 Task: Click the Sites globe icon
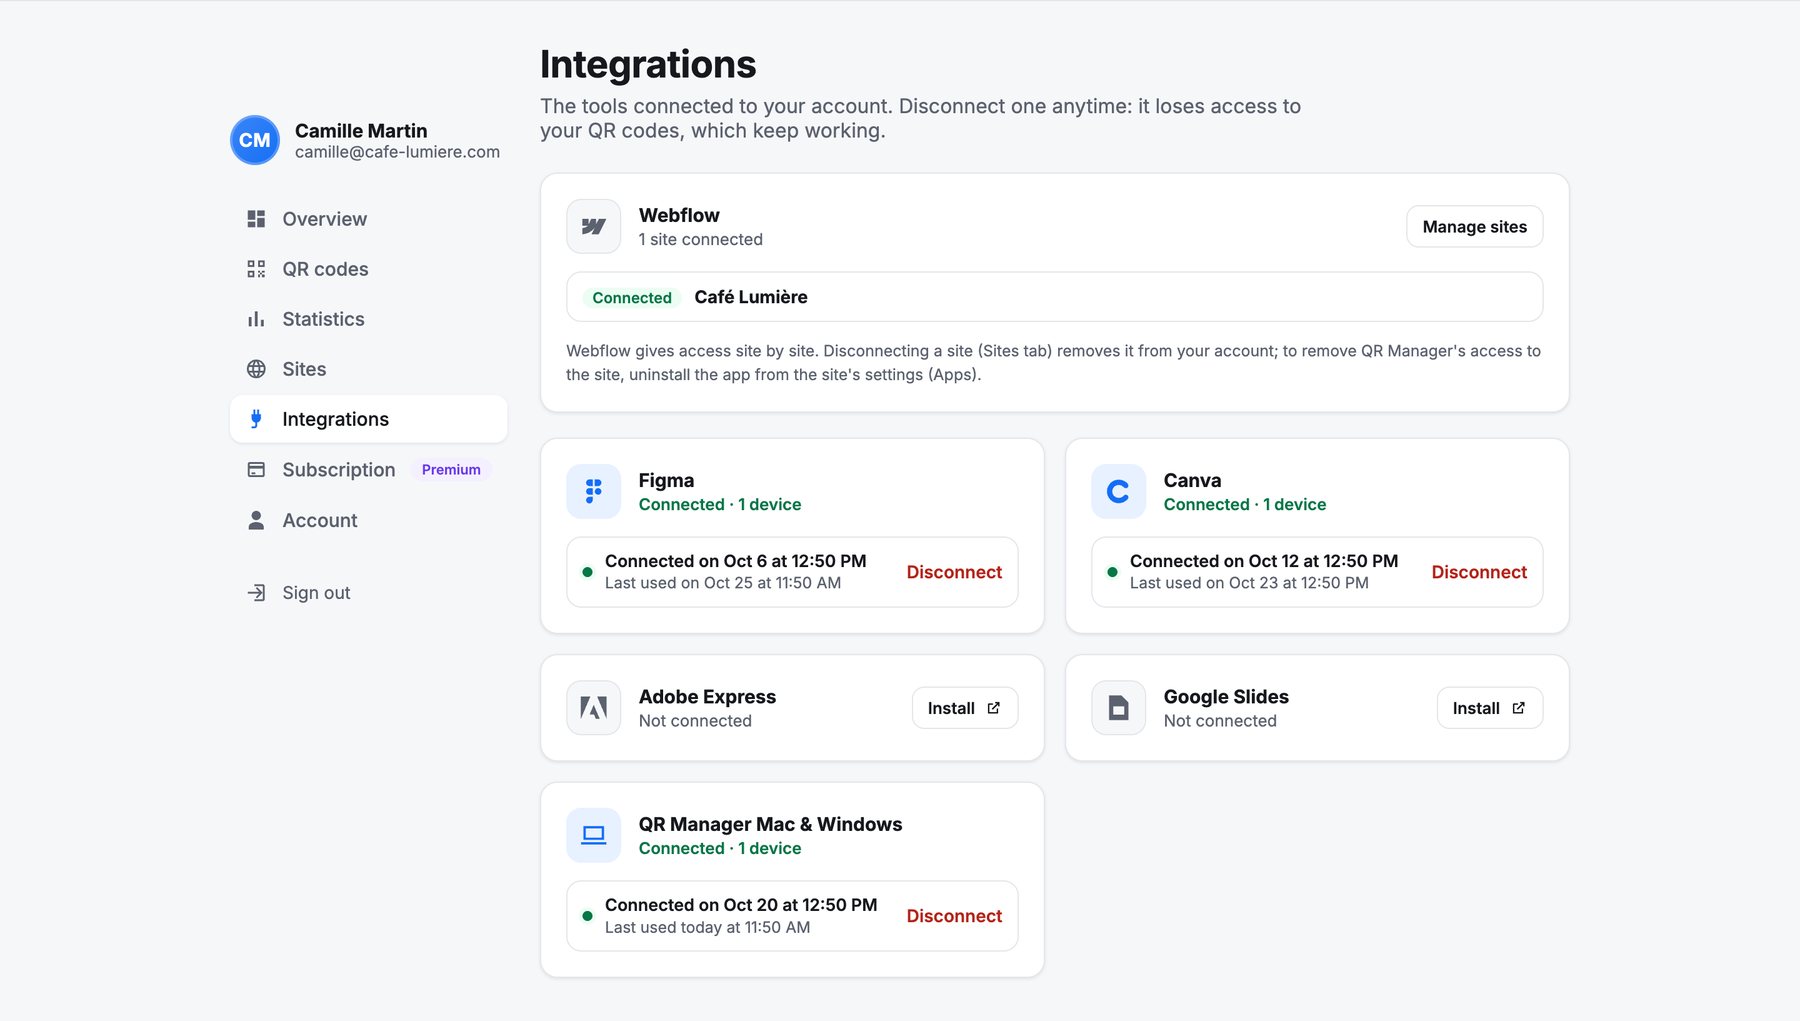click(256, 369)
